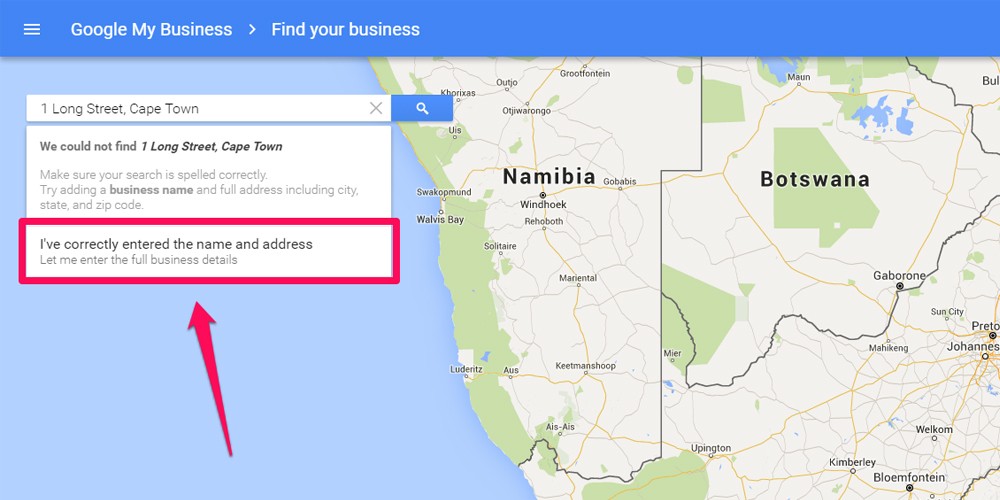
Task: Click the Botswana country label on map
Action: pyautogui.click(x=814, y=179)
